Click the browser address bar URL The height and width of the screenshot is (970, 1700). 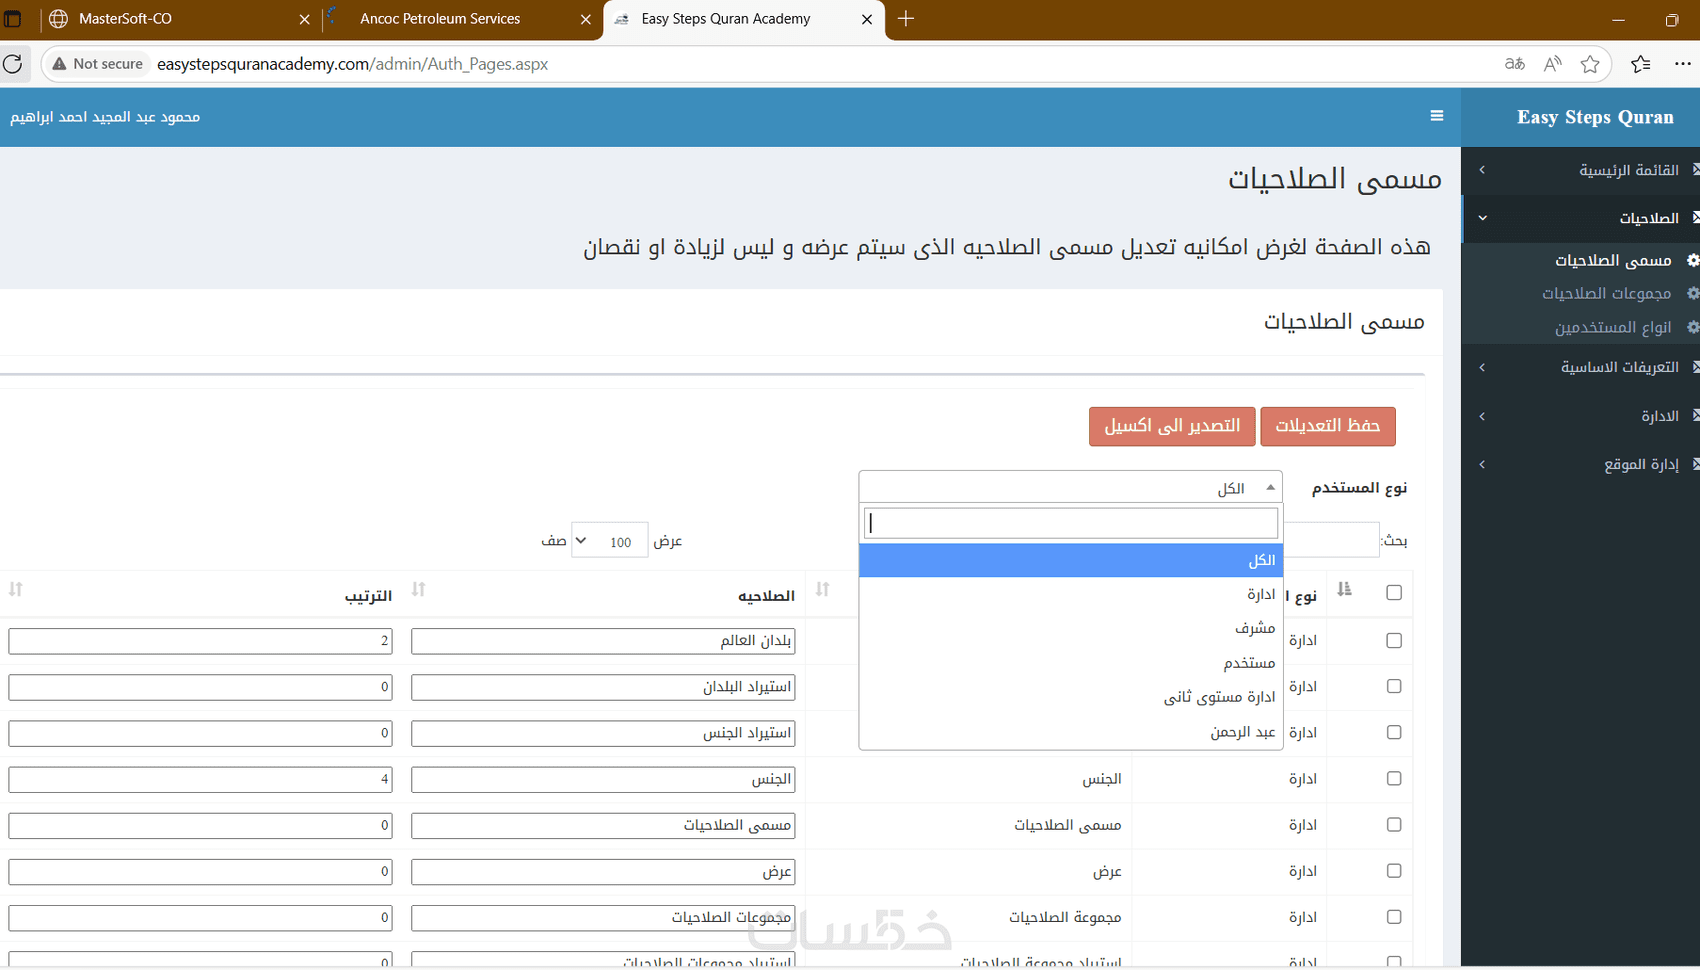[353, 64]
